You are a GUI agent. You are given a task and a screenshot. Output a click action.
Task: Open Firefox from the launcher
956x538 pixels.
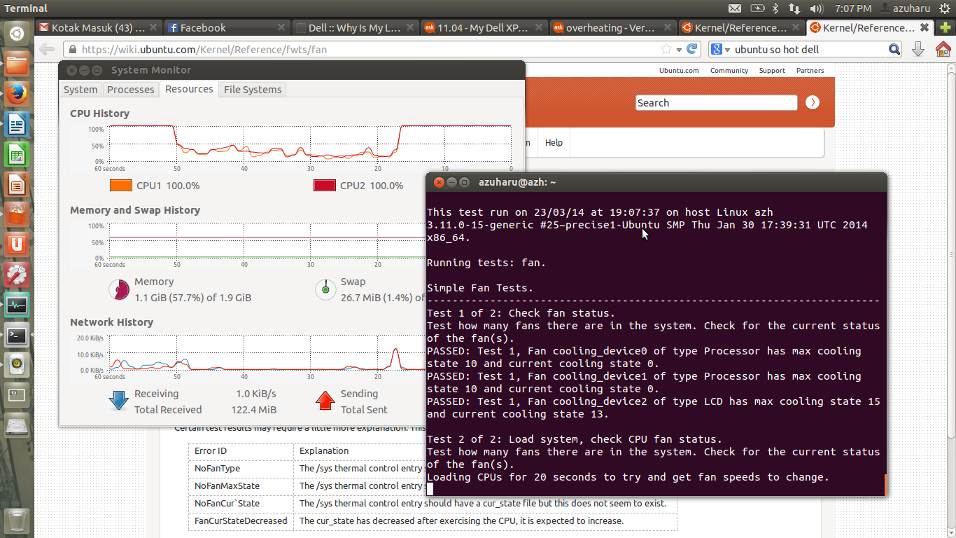click(17, 95)
